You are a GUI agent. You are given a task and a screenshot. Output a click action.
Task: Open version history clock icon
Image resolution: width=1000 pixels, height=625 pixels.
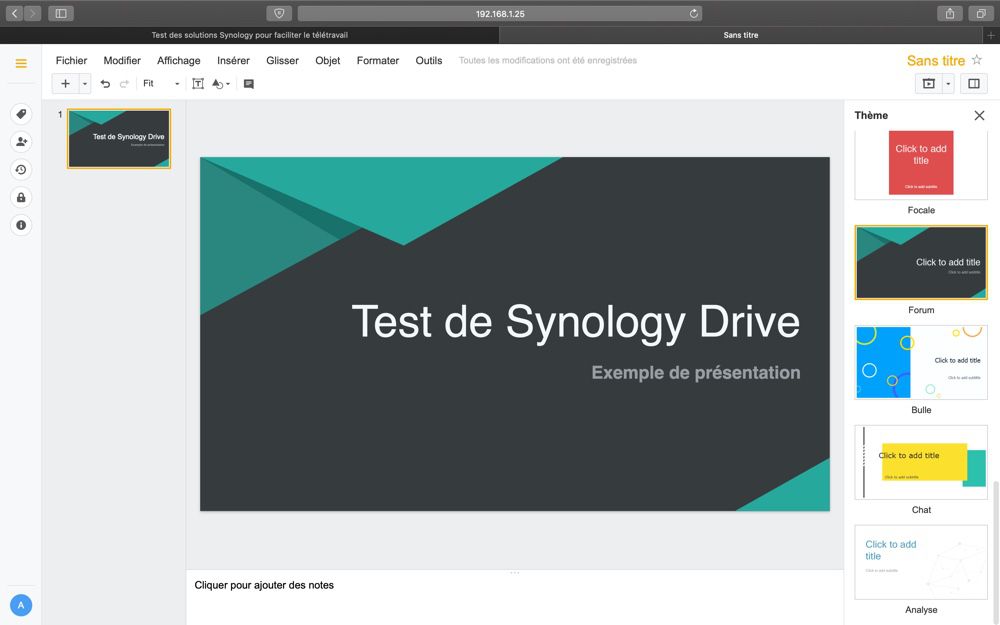[x=21, y=170]
